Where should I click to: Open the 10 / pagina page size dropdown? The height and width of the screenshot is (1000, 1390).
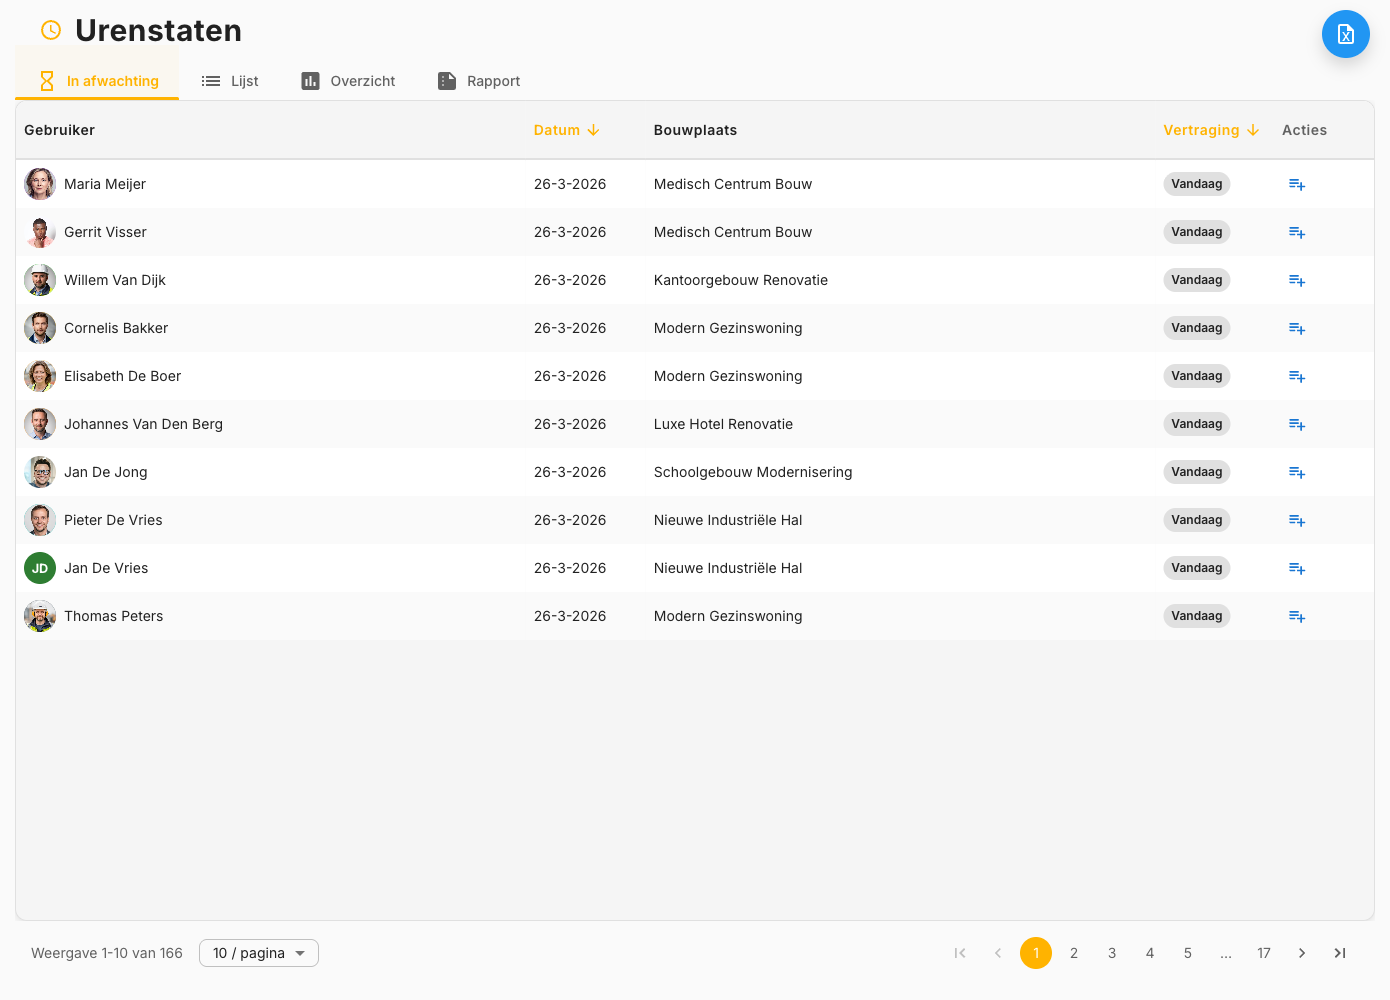(258, 953)
